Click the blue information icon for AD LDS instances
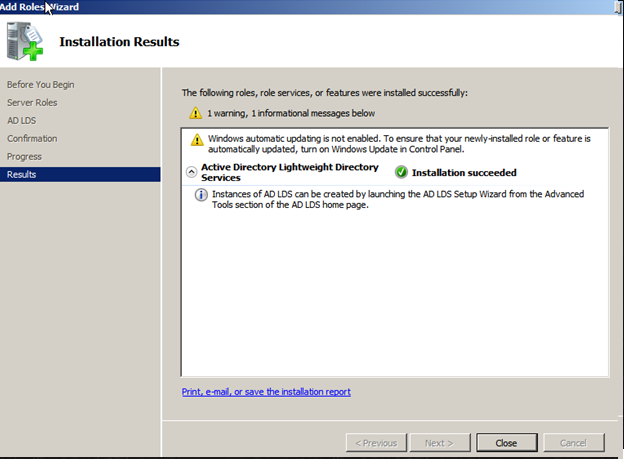 click(x=201, y=195)
